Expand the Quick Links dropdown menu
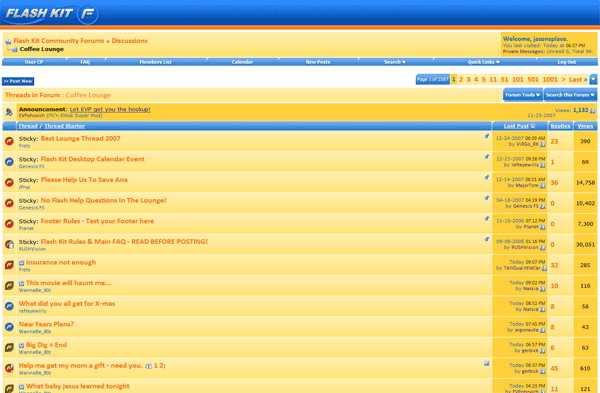This screenshot has width=600, height=393. tap(484, 62)
